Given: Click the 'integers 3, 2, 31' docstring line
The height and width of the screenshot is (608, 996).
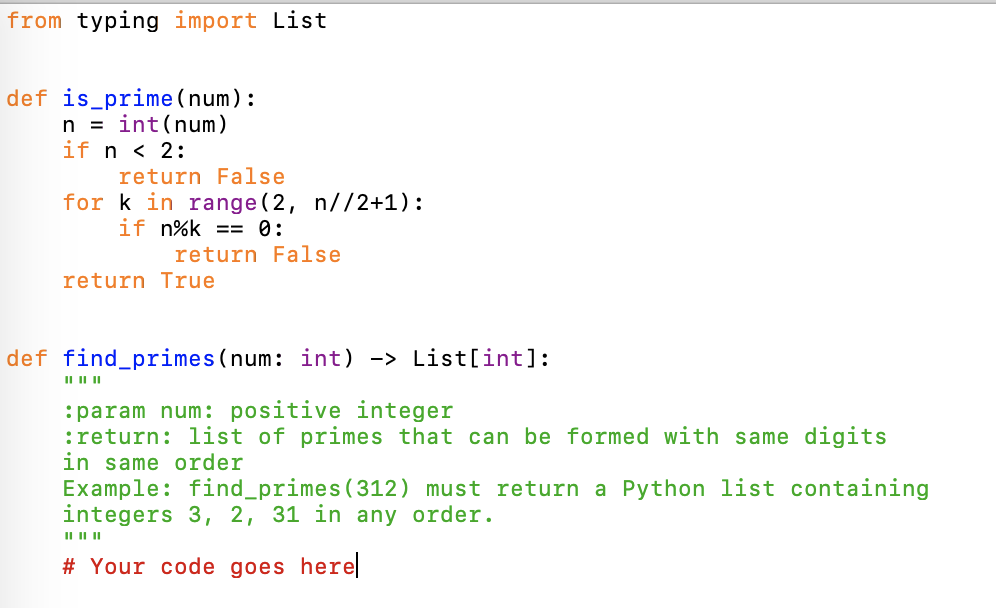Looking at the screenshot, I should tap(278, 515).
